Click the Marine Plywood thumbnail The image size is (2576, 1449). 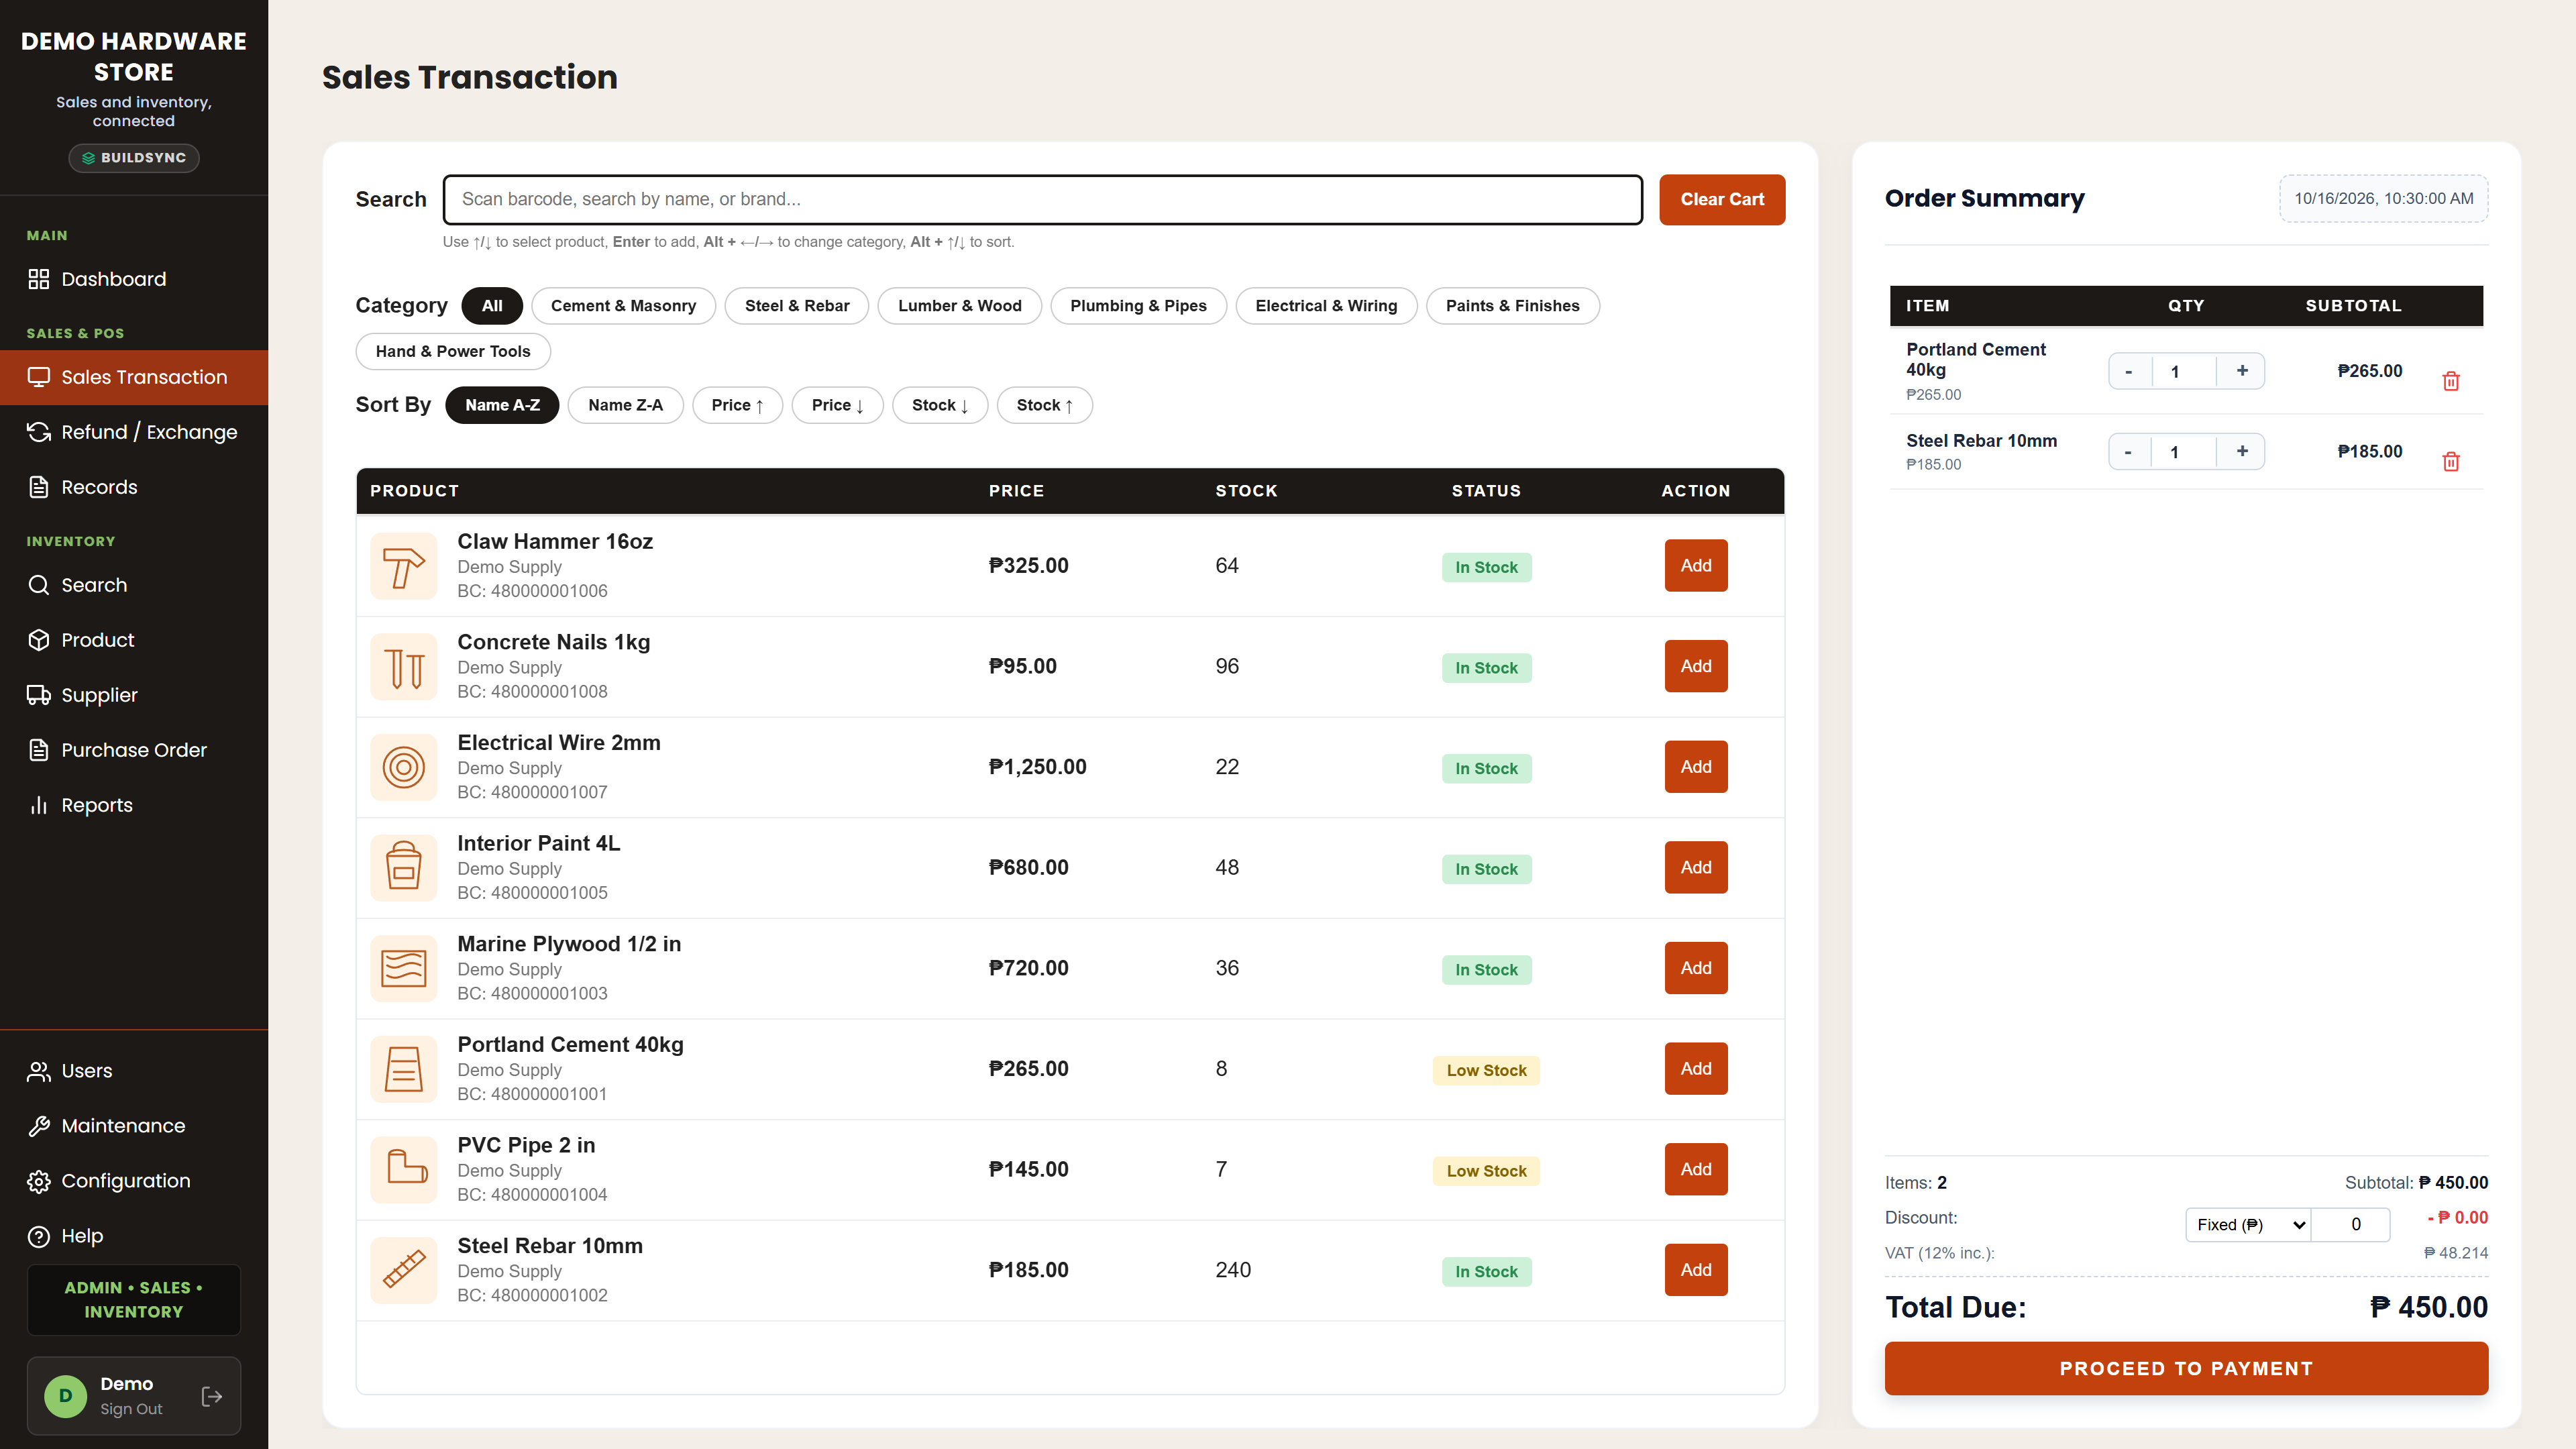(404, 968)
